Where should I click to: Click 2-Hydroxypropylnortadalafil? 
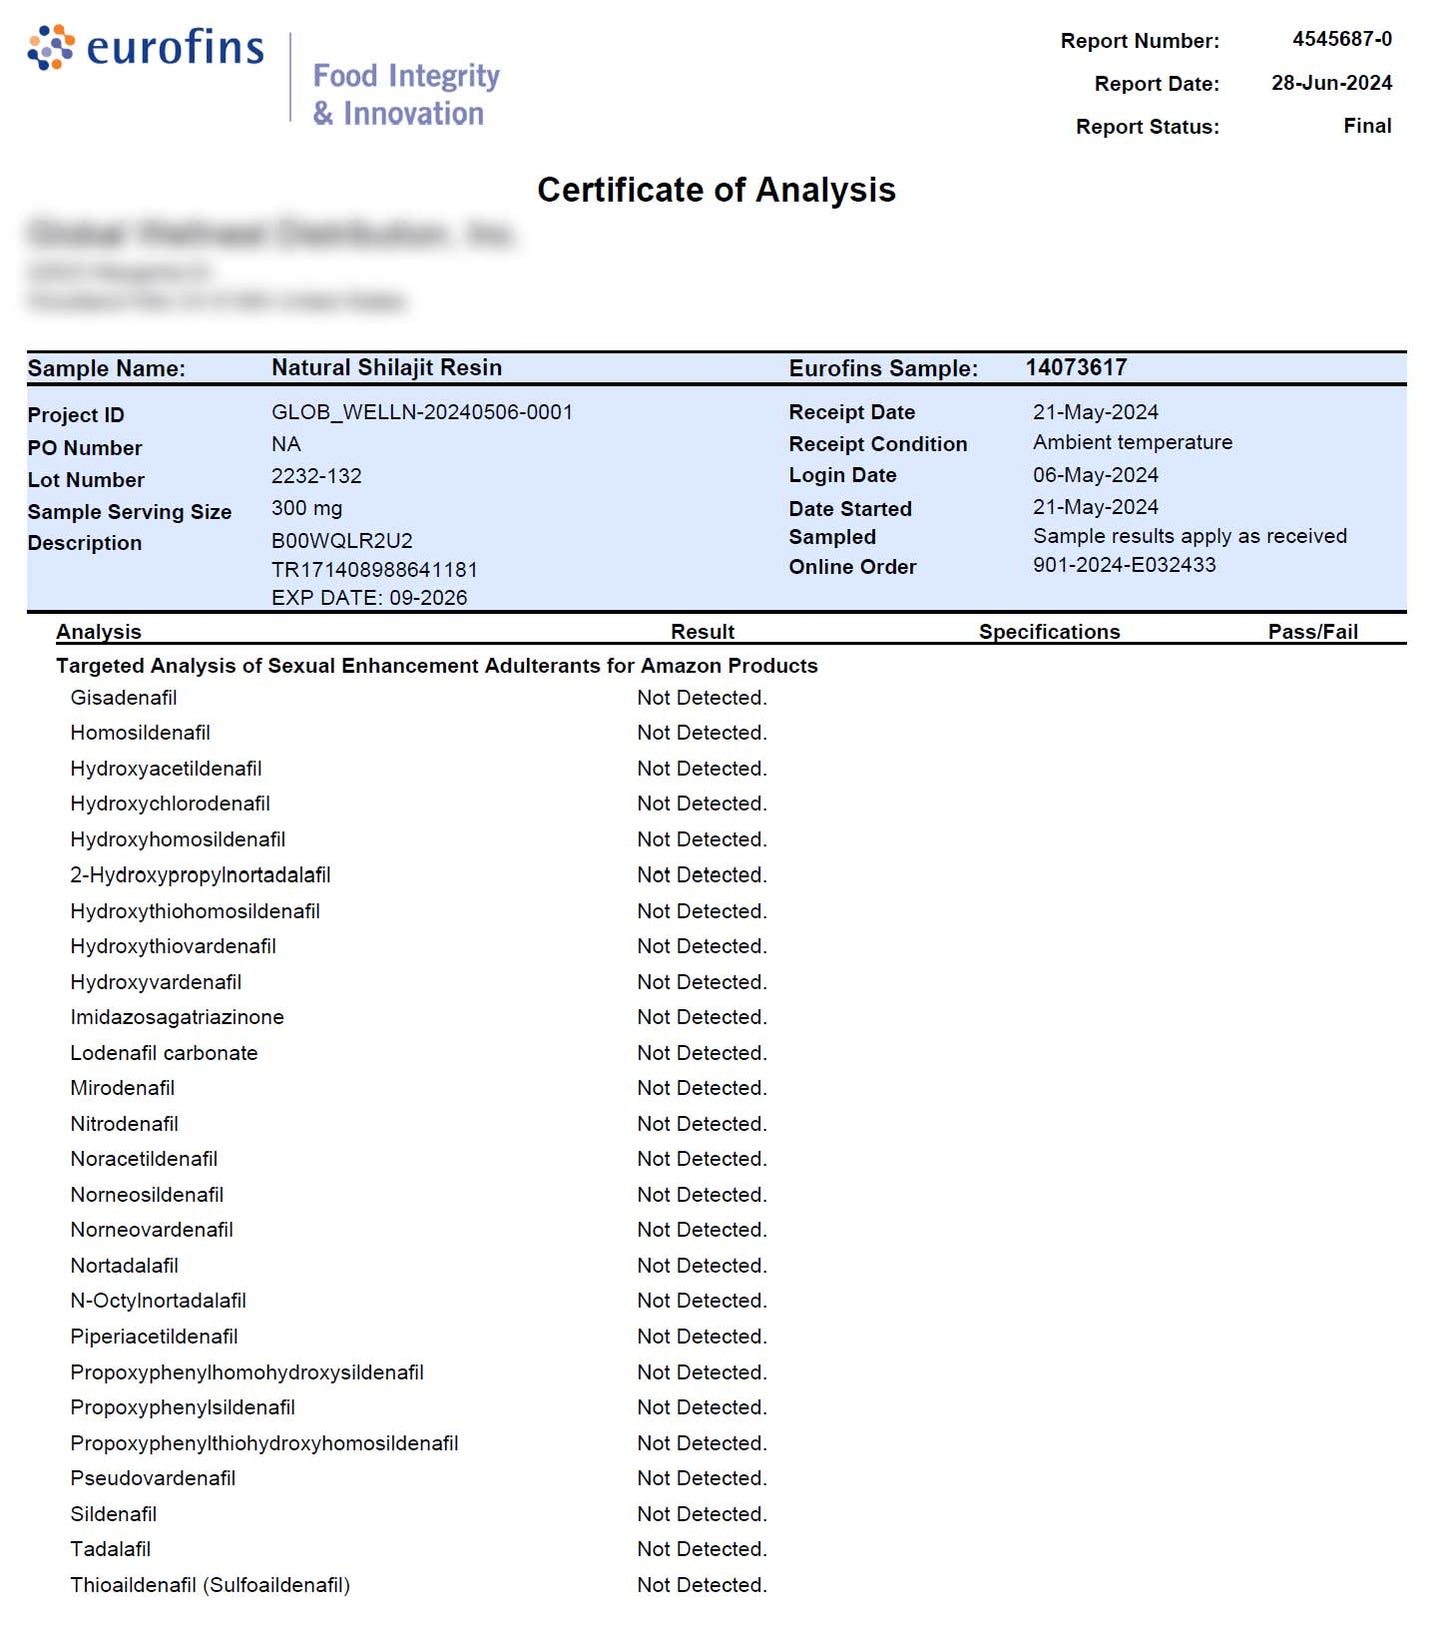coord(200,875)
